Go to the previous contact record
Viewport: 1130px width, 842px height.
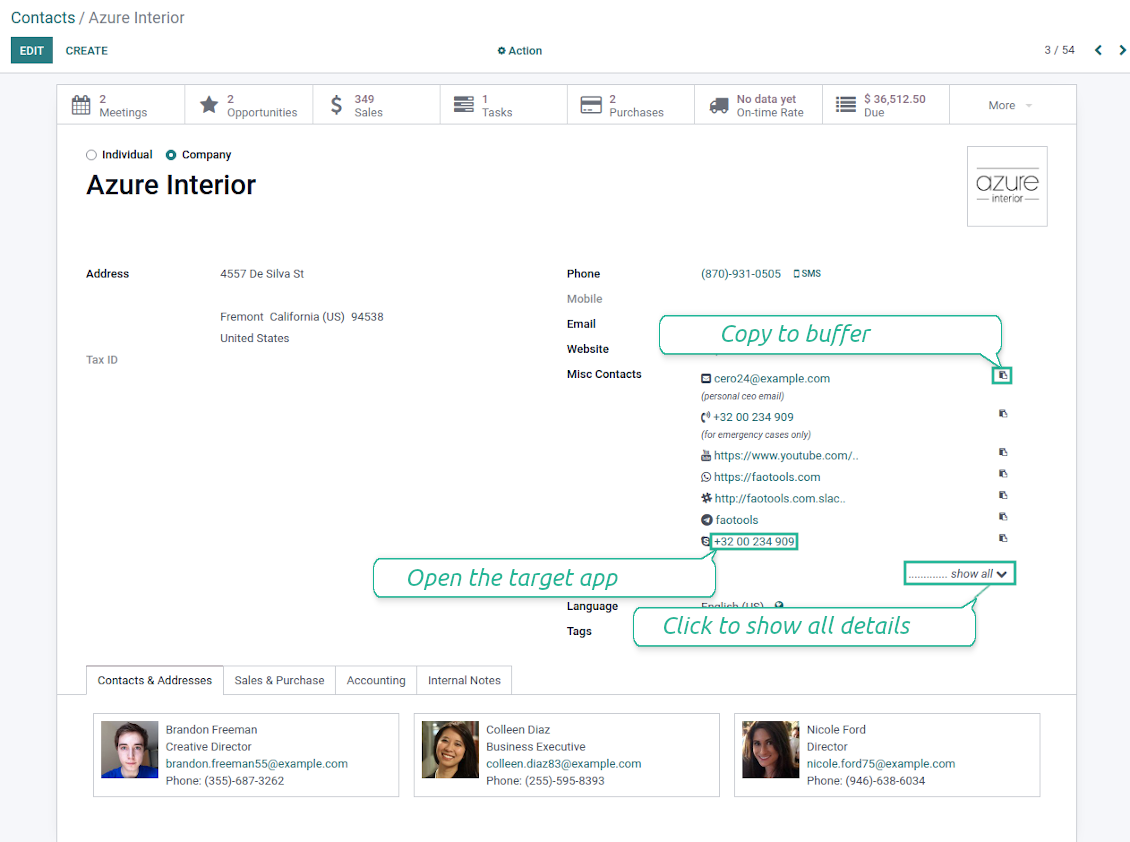[x=1098, y=50]
